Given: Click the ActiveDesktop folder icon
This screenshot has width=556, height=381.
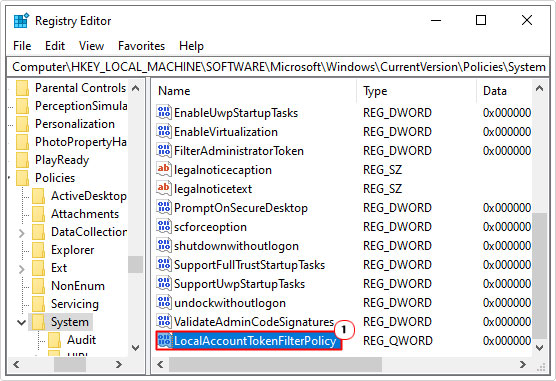Looking at the screenshot, I should coord(38,196).
